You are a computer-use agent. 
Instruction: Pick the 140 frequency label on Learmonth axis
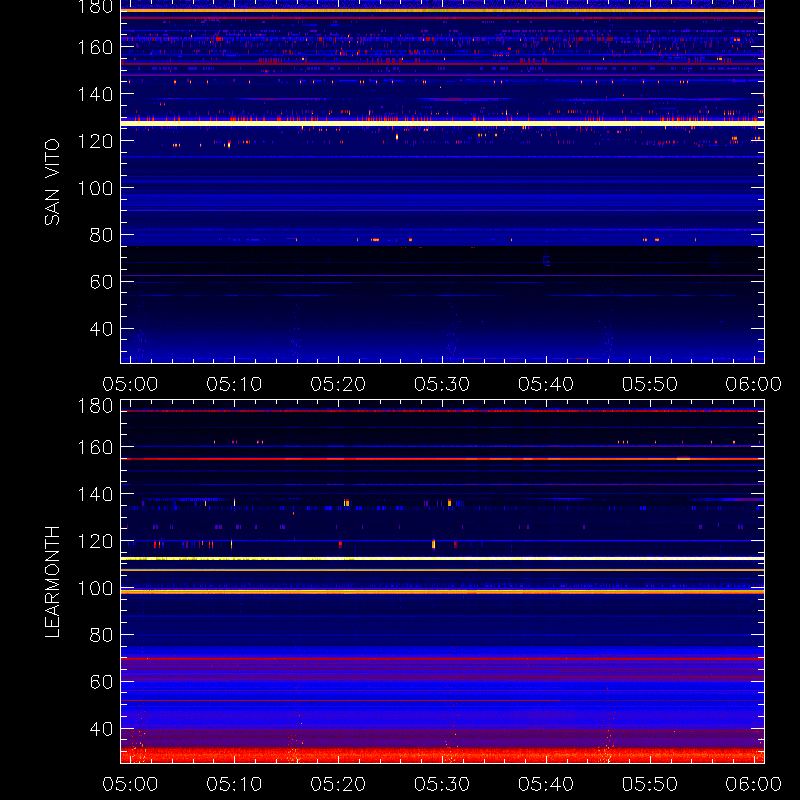(x=95, y=494)
